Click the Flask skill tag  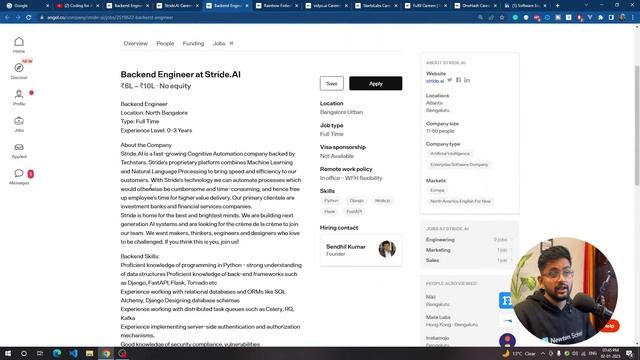click(329, 211)
